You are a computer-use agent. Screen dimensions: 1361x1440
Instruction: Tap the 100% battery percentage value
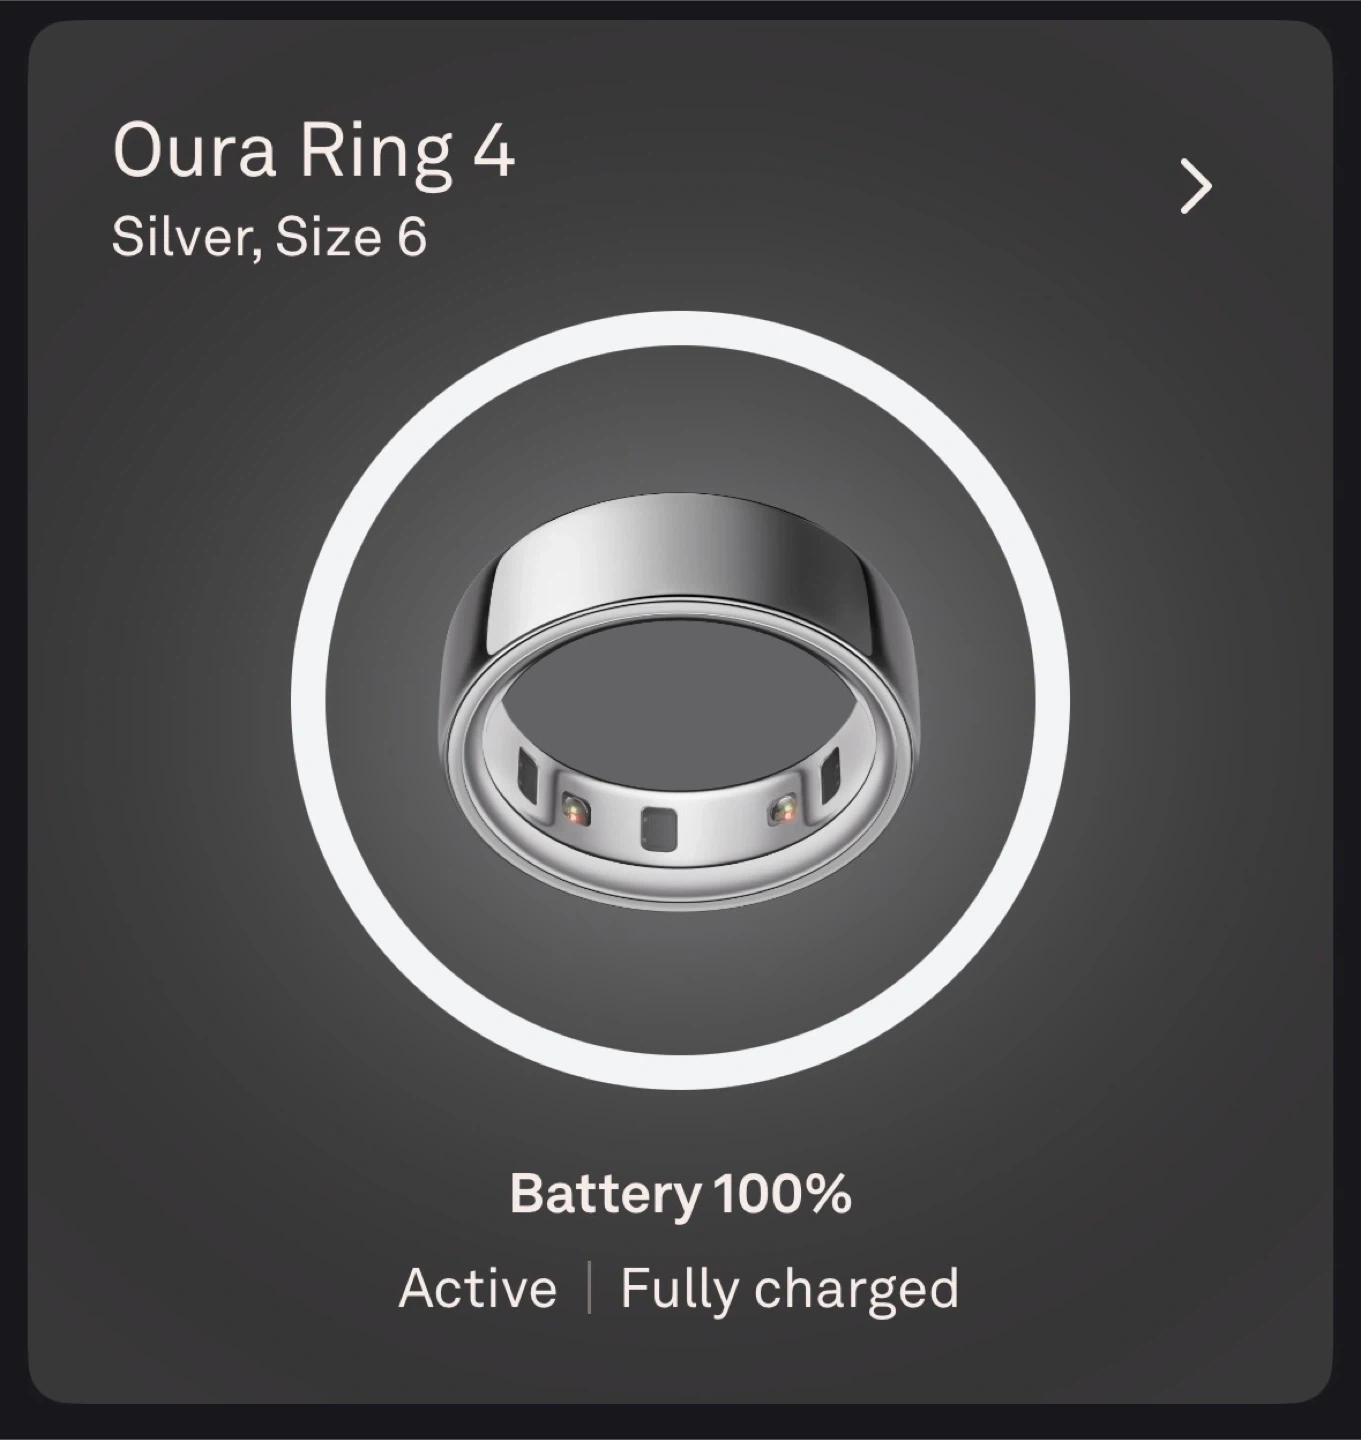[x=783, y=1193]
